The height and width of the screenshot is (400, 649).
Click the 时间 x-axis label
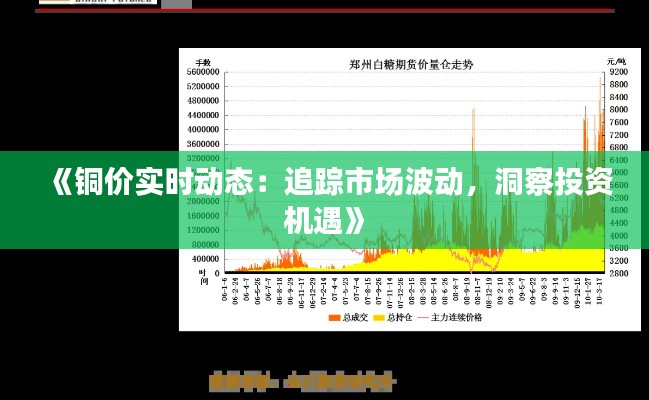[203, 277]
